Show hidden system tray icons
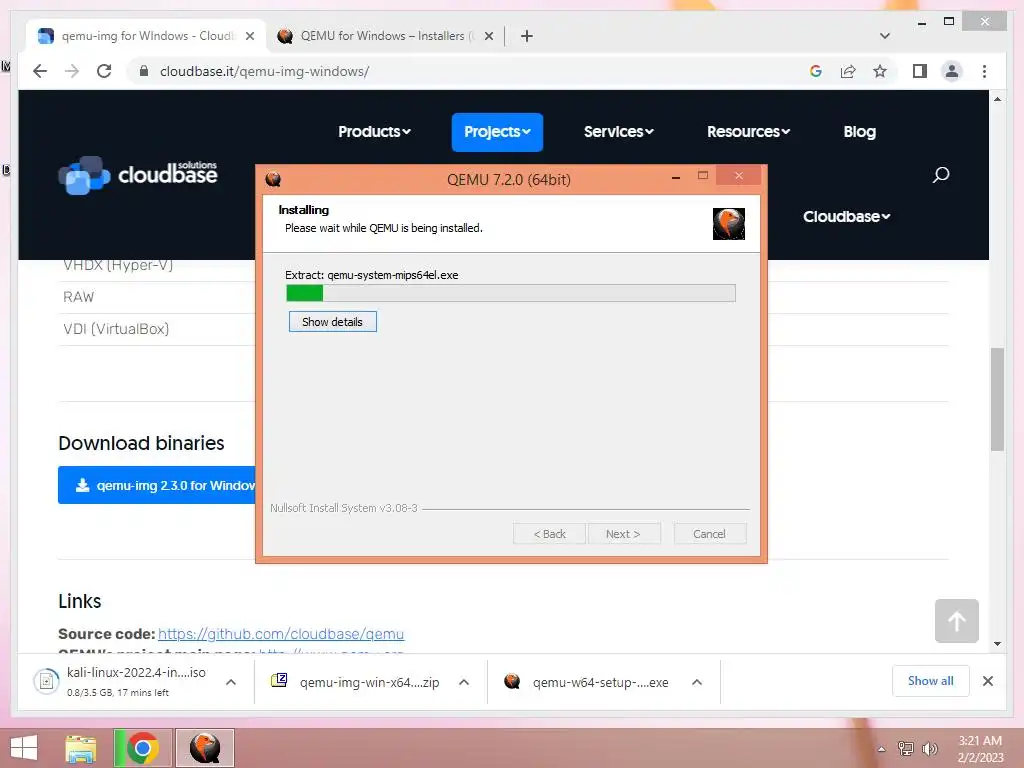This screenshot has height=768, width=1024. pos(881,749)
